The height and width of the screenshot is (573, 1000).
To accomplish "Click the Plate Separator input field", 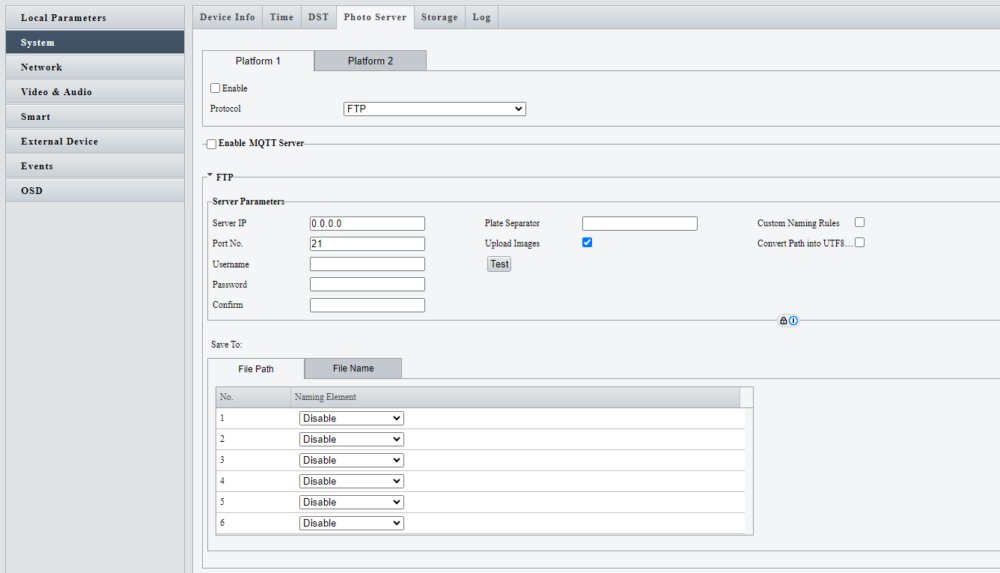I will (640, 223).
